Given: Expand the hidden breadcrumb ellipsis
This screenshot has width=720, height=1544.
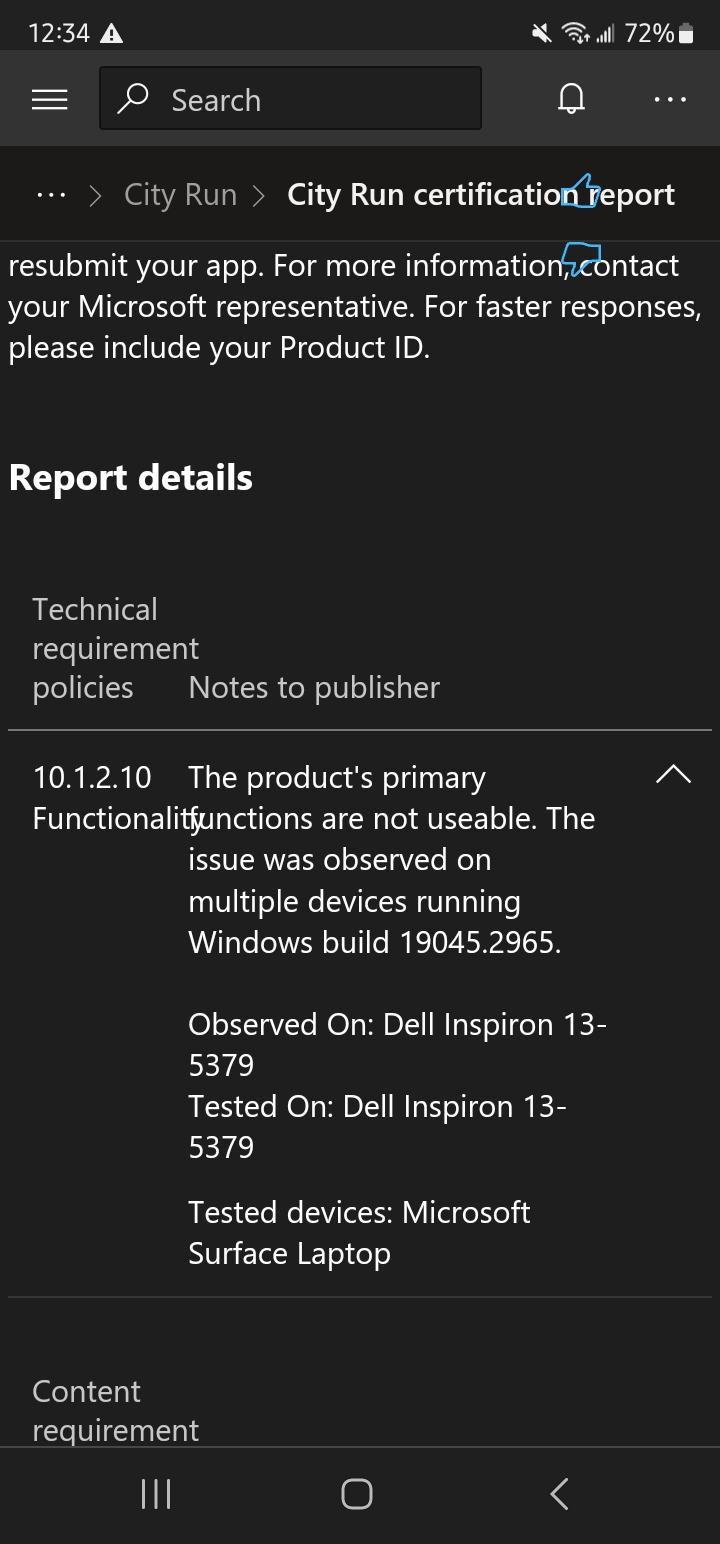Looking at the screenshot, I should tap(50, 194).
